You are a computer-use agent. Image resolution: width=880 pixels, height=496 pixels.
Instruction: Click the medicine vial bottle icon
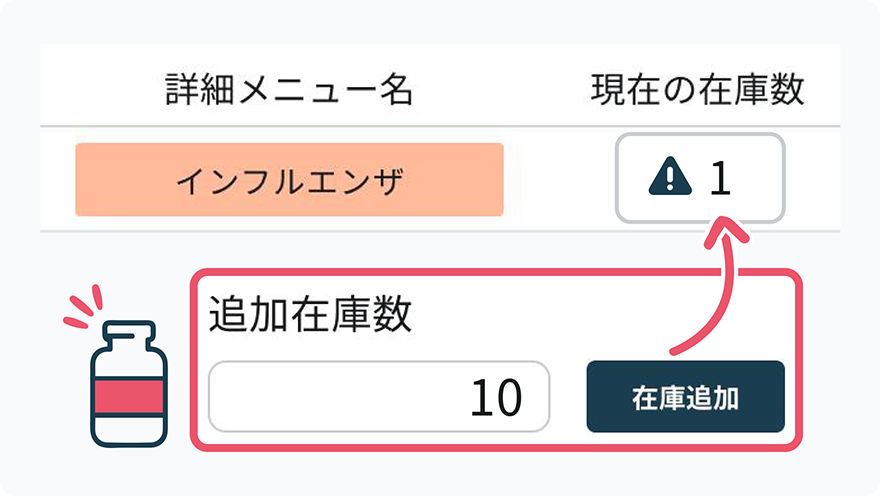[x=129, y=384]
